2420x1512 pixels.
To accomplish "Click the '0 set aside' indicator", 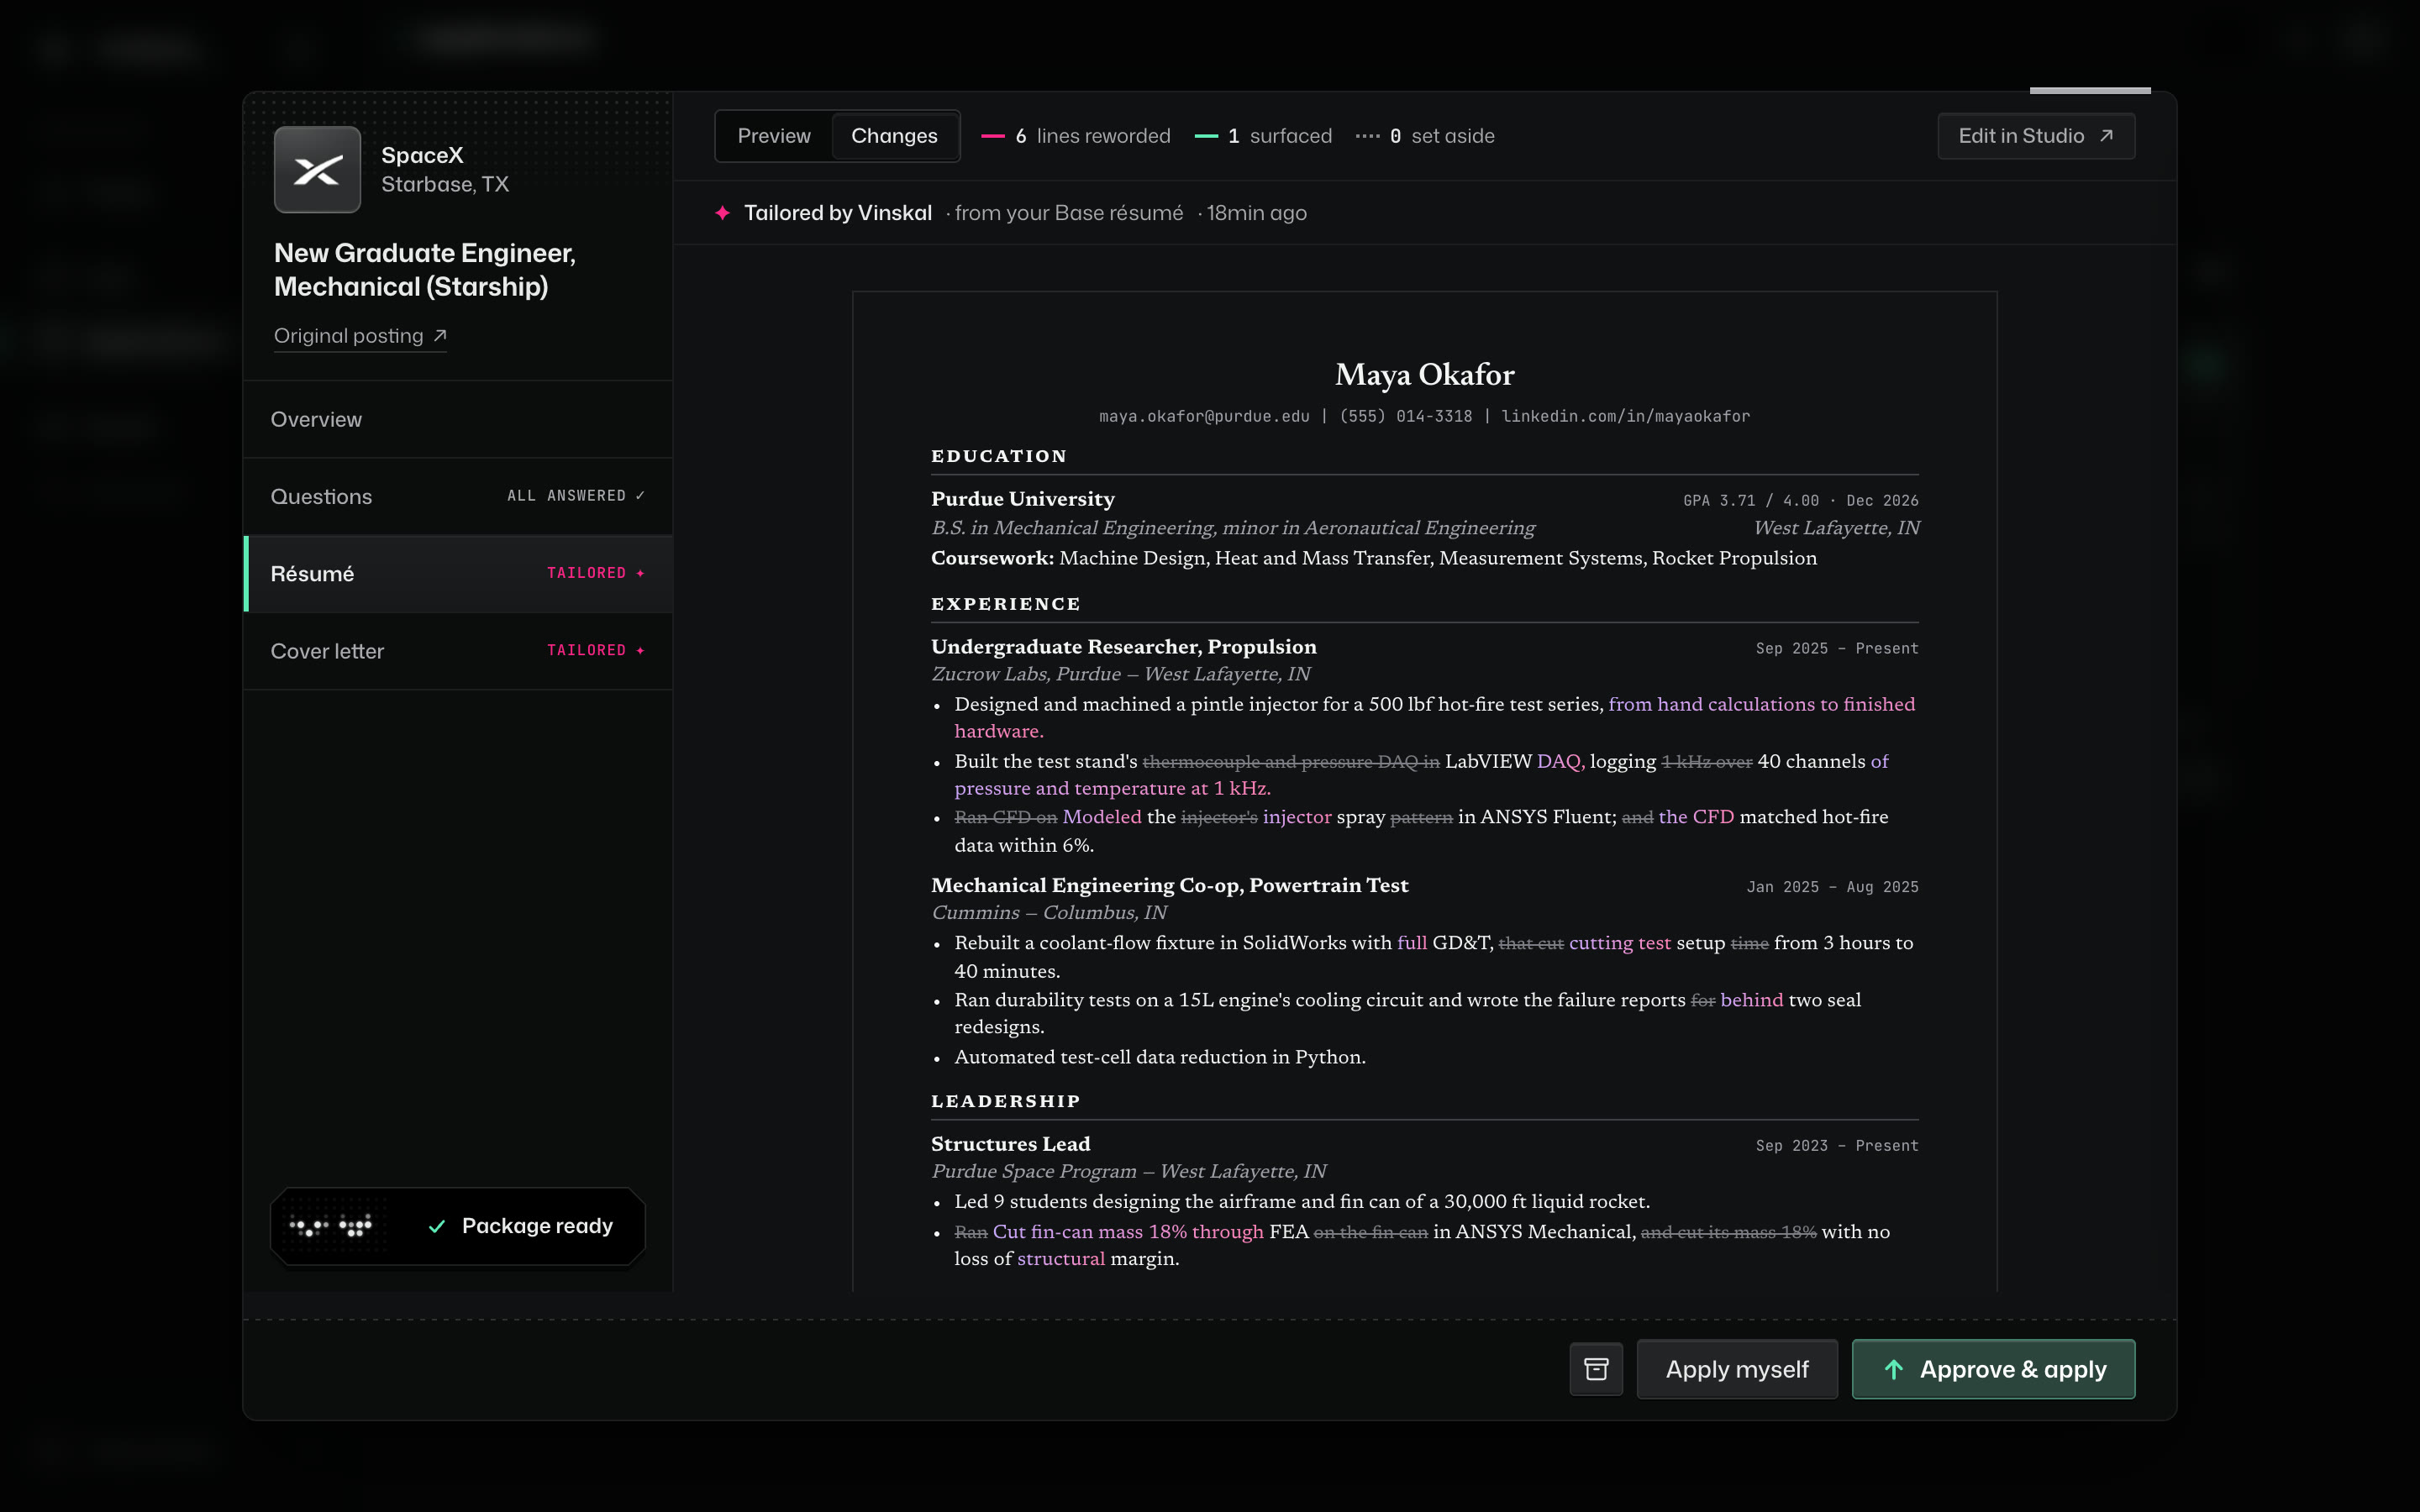I will (x=1425, y=136).
